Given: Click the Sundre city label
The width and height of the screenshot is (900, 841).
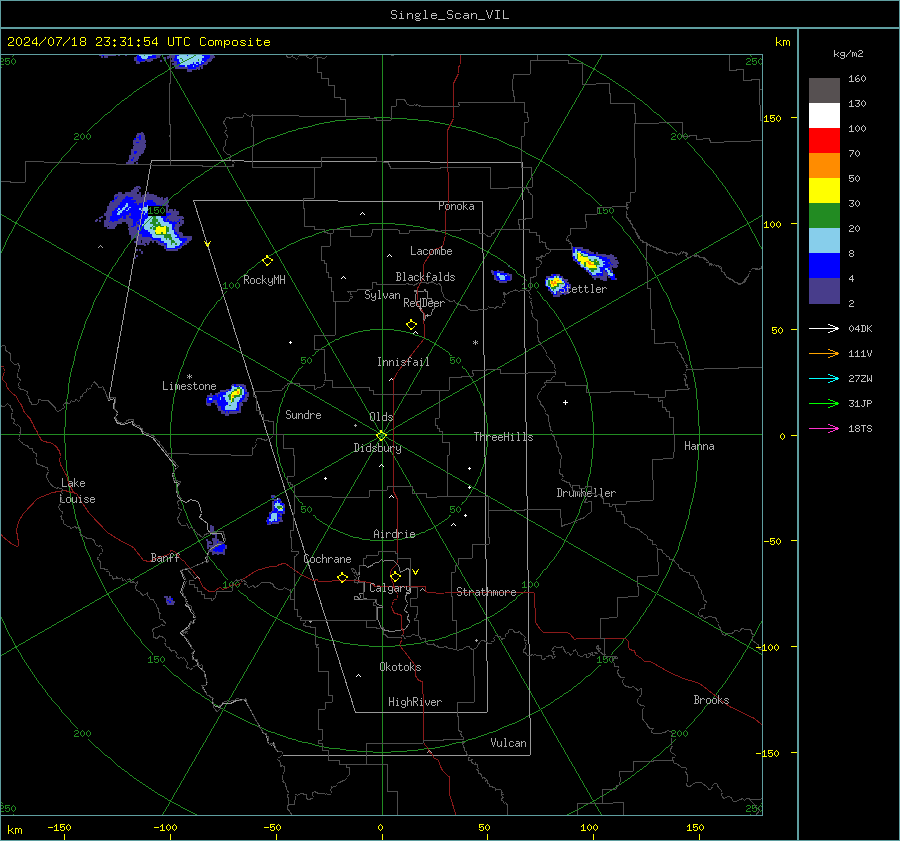Looking at the screenshot, I should [303, 414].
